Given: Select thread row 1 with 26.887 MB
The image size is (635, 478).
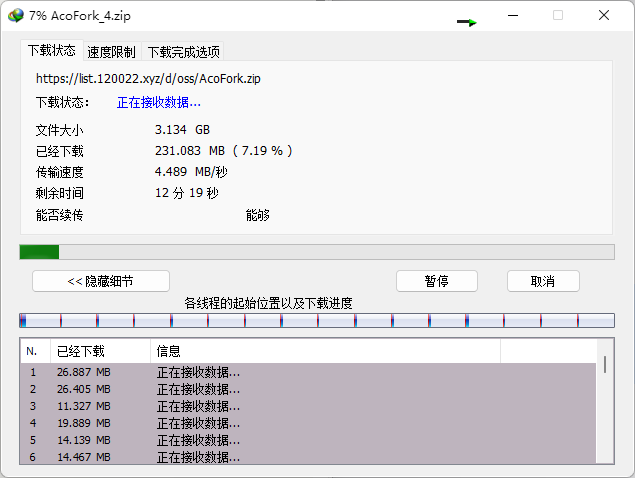Looking at the screenshot, I should [200, 372].
